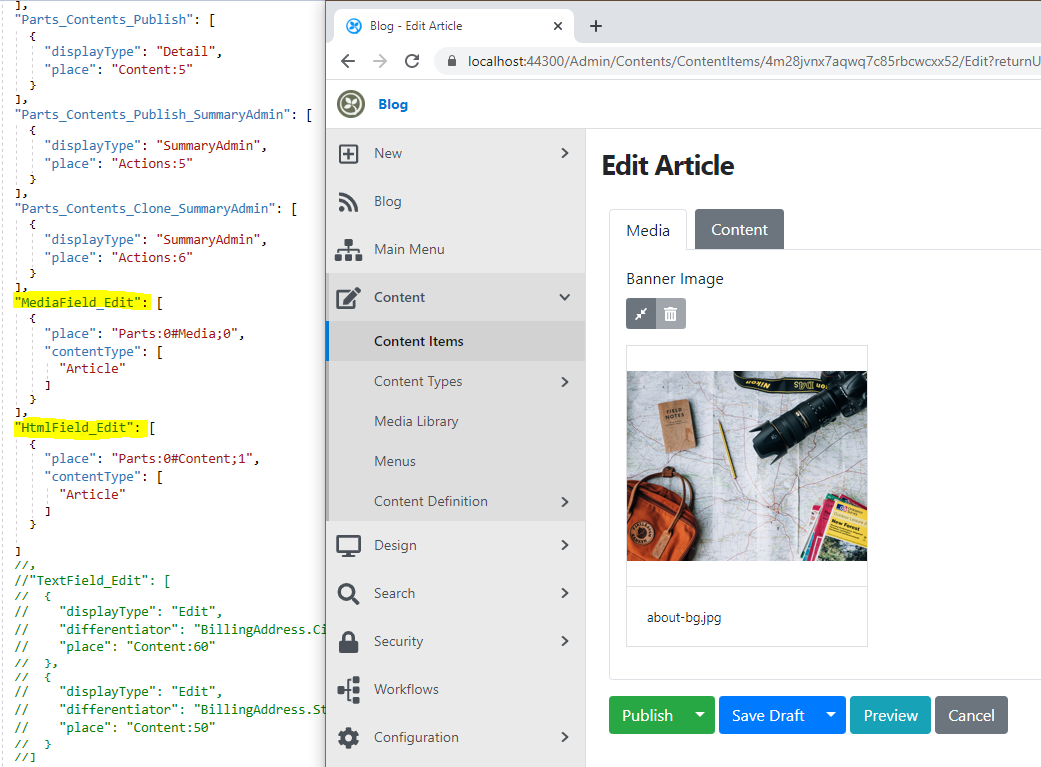1041x767 pixels.
Task: Click the Cancel button
Action: (x=971, y=715)
